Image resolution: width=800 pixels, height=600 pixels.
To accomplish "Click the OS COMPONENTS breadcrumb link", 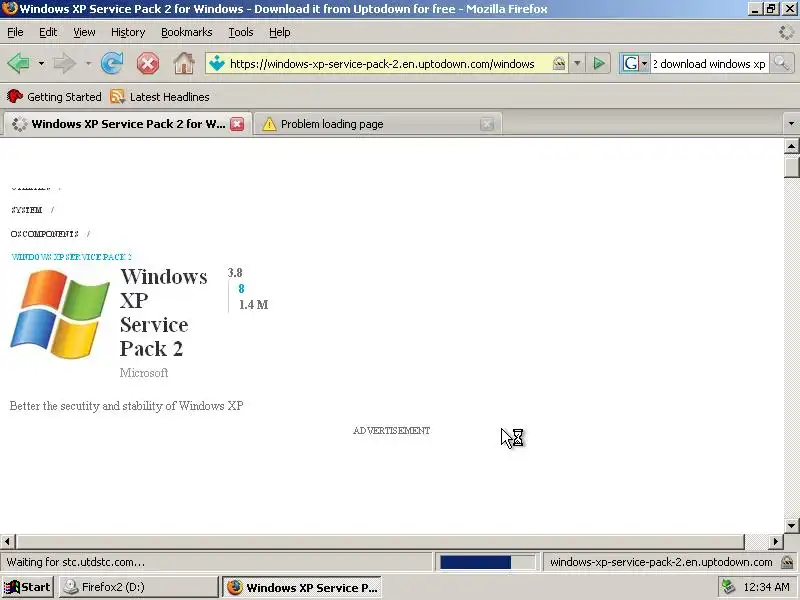I will click(44, 234).
